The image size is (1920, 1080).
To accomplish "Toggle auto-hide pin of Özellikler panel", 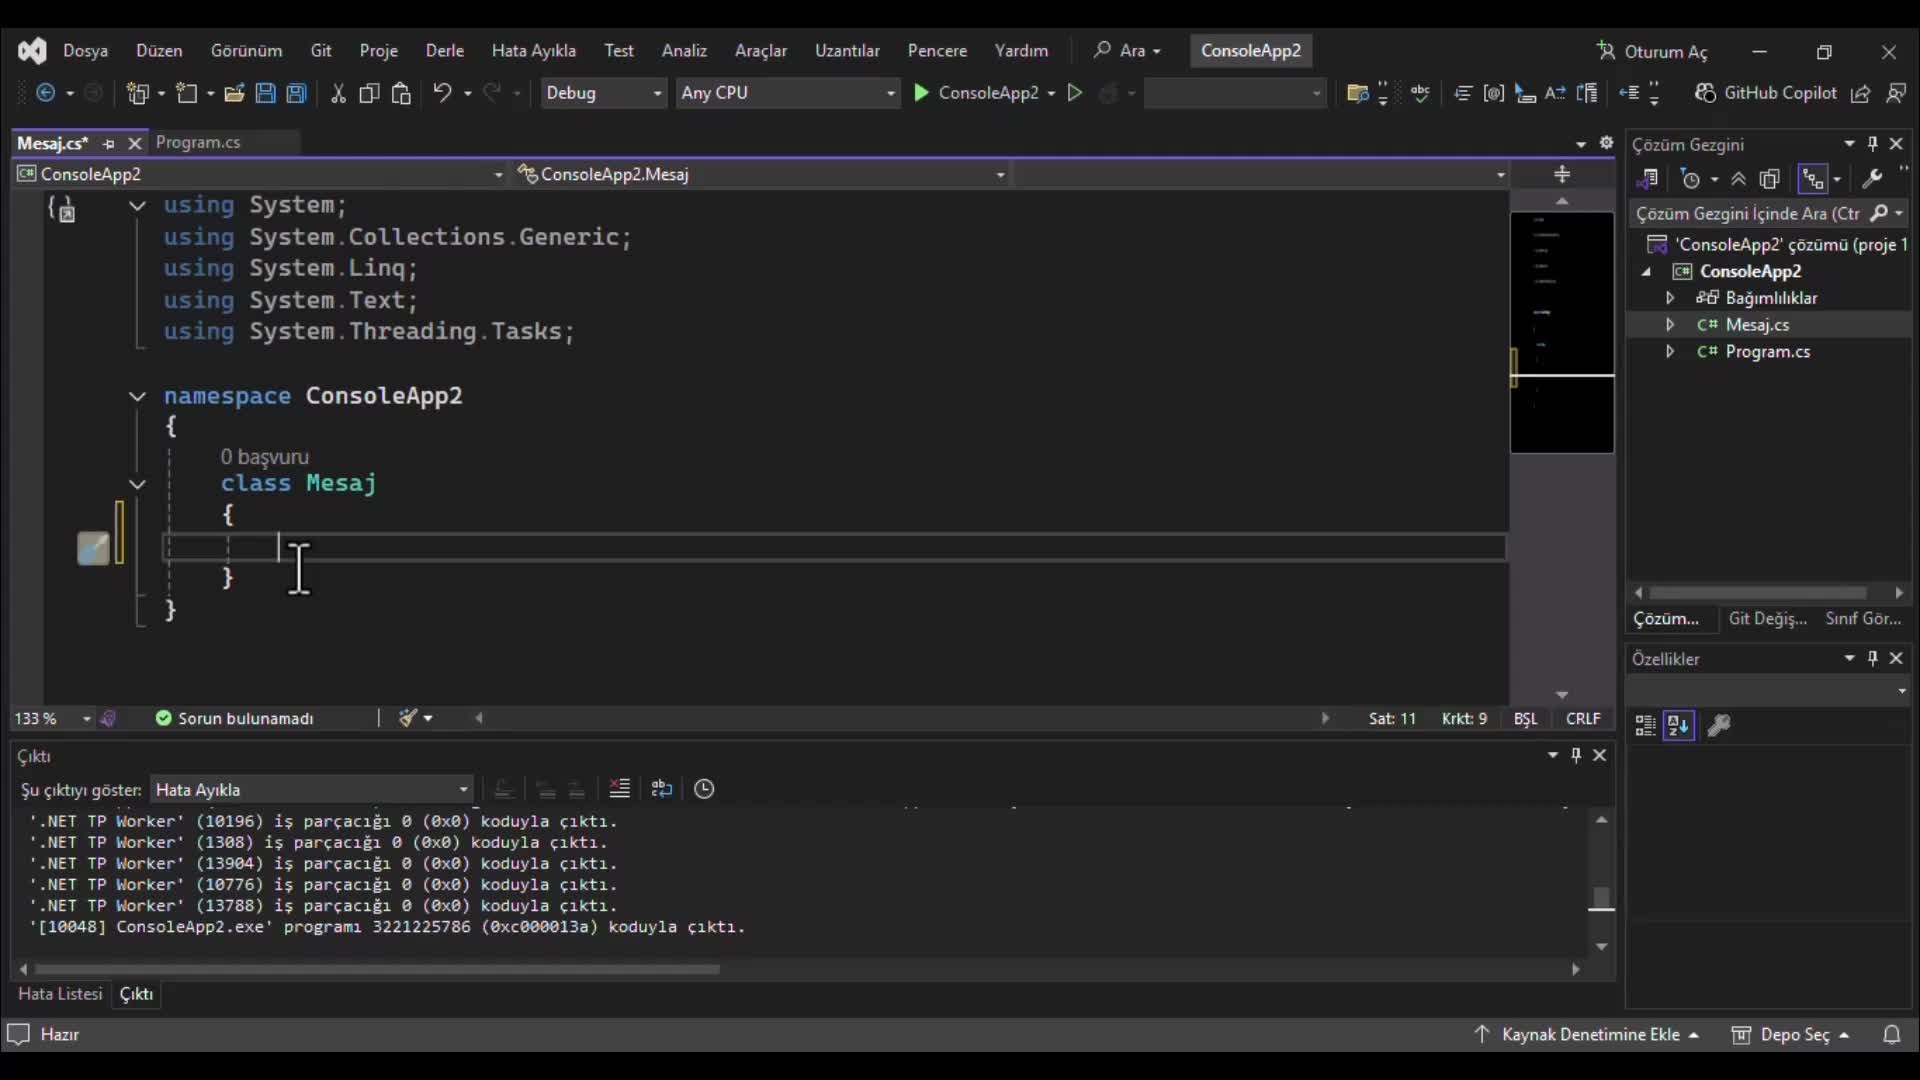I will point(1873,659).
